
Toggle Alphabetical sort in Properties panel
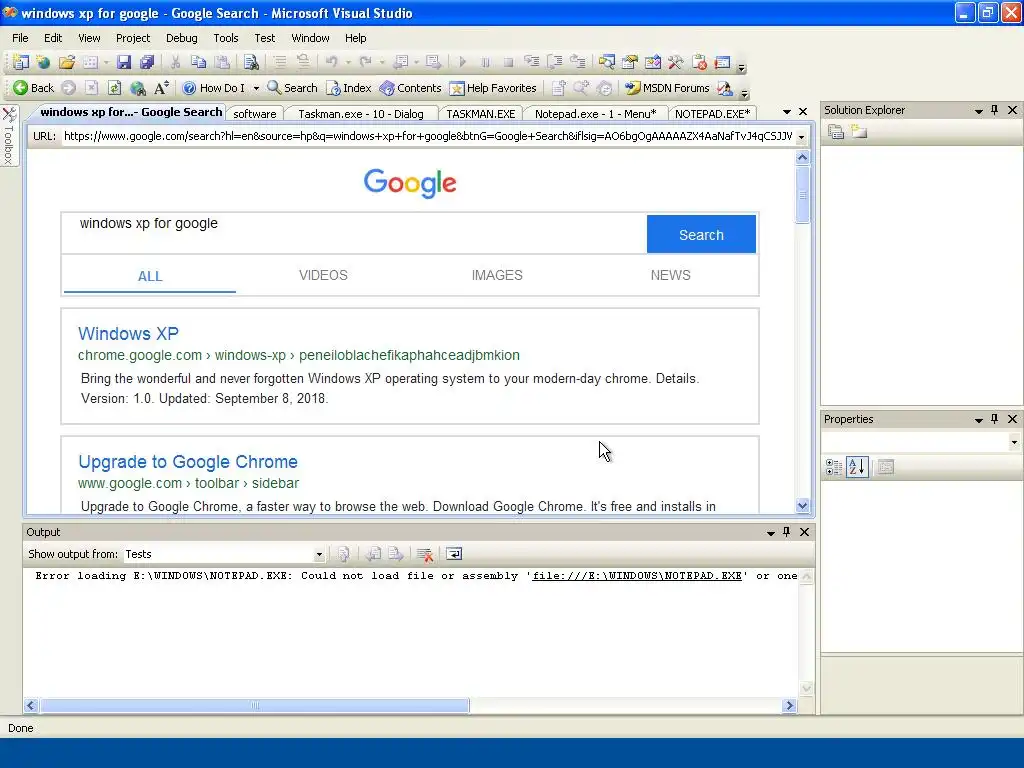coord(857,467)
